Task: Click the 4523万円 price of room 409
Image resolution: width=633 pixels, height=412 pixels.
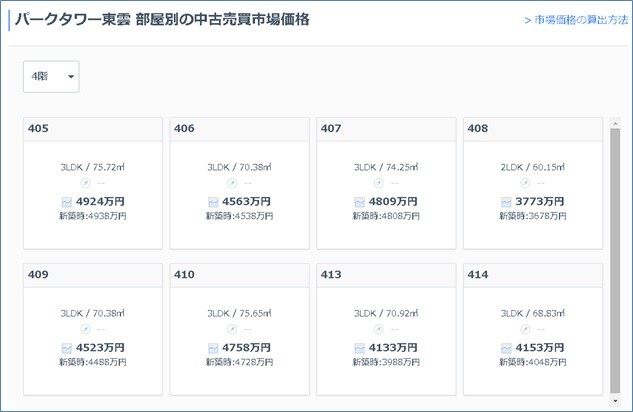Action: [100, 347]
